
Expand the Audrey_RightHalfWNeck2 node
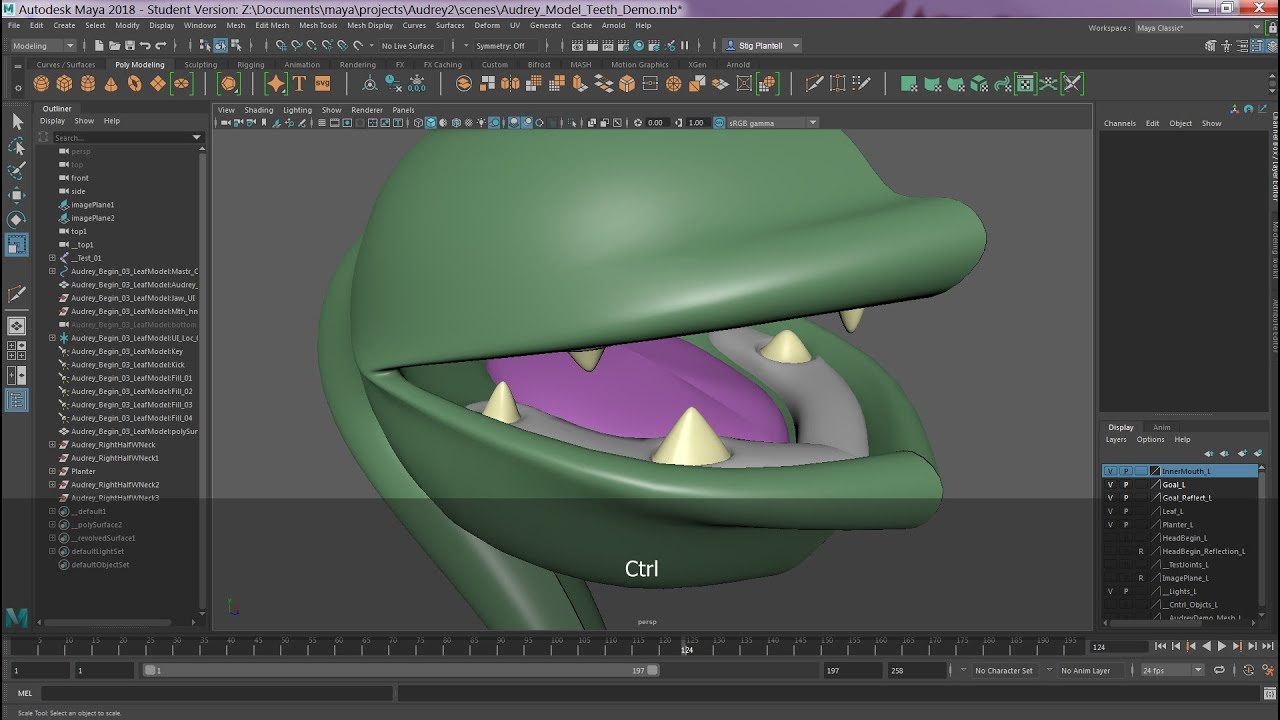(52, 484)
